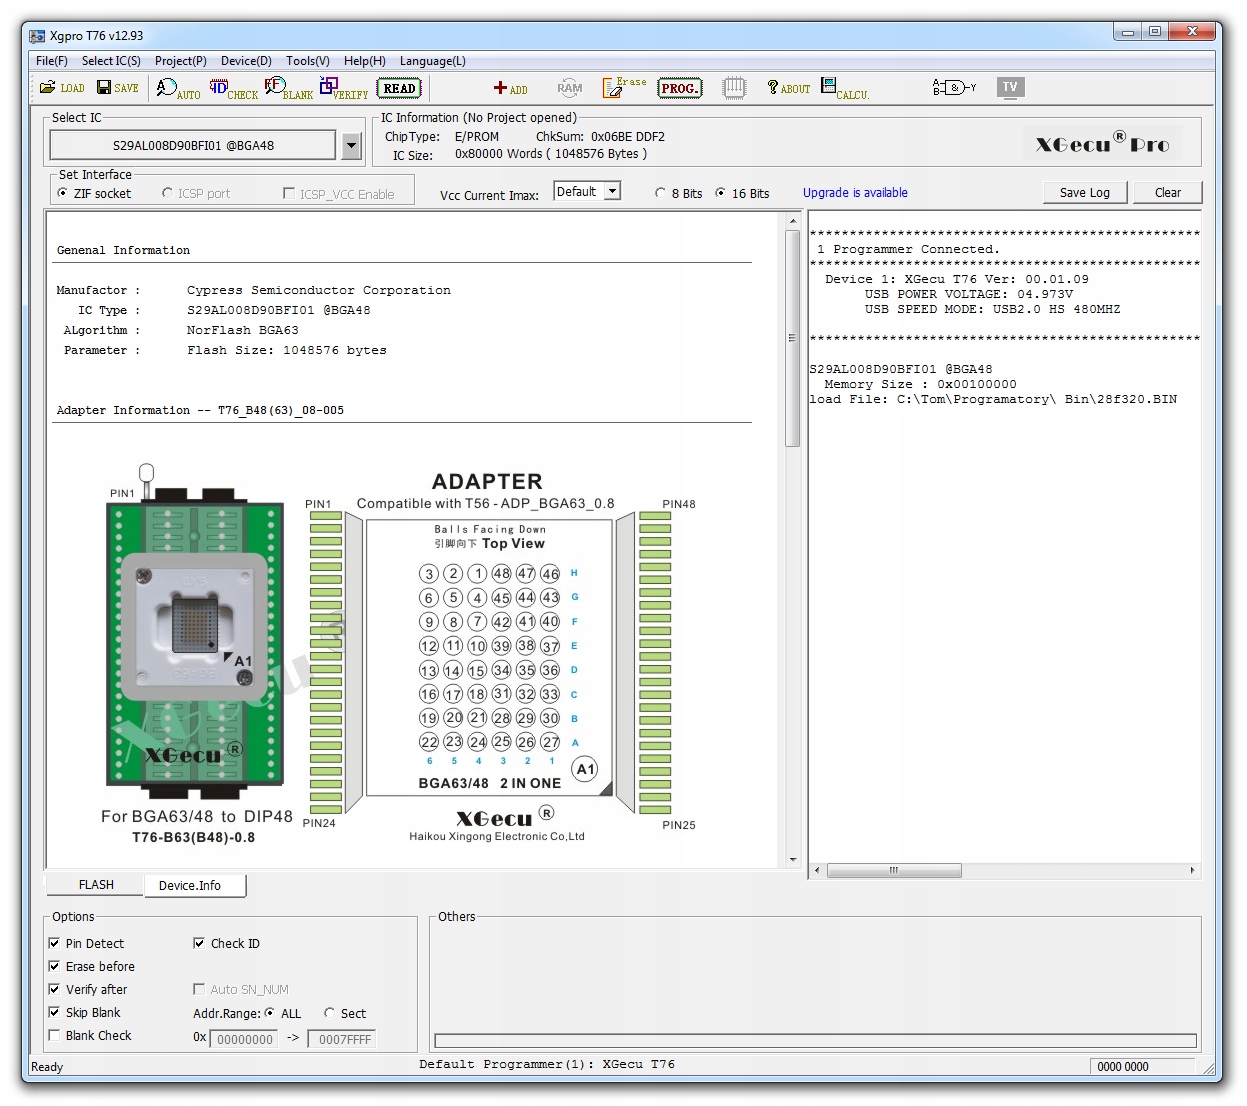Click the start address input field
Image resolution: width=1247 pixels, height=1106 pixels.
244,1039
